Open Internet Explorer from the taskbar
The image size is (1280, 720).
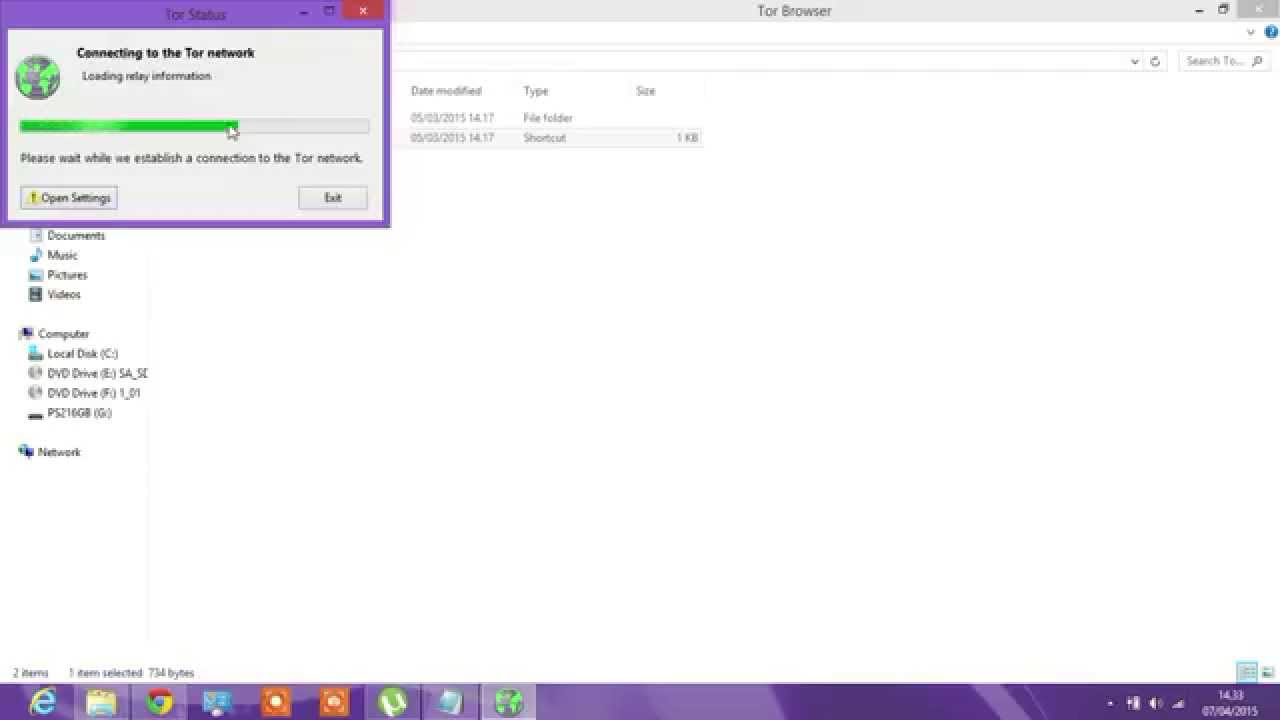tap(43, 702)
